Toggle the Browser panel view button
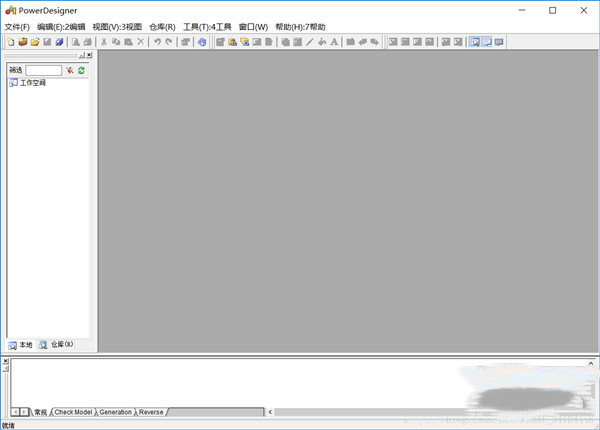Screen dimensions: 600x430 [x=474, y=42]
